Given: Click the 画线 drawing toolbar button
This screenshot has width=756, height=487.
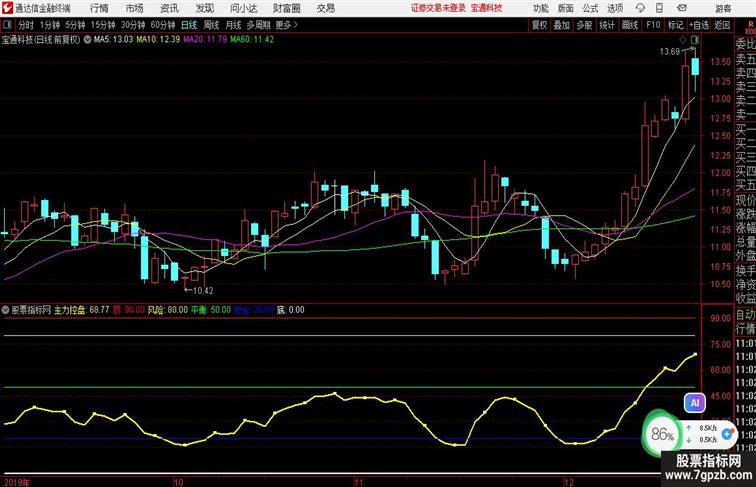Looking at the screenshot, I should point(630,25).
